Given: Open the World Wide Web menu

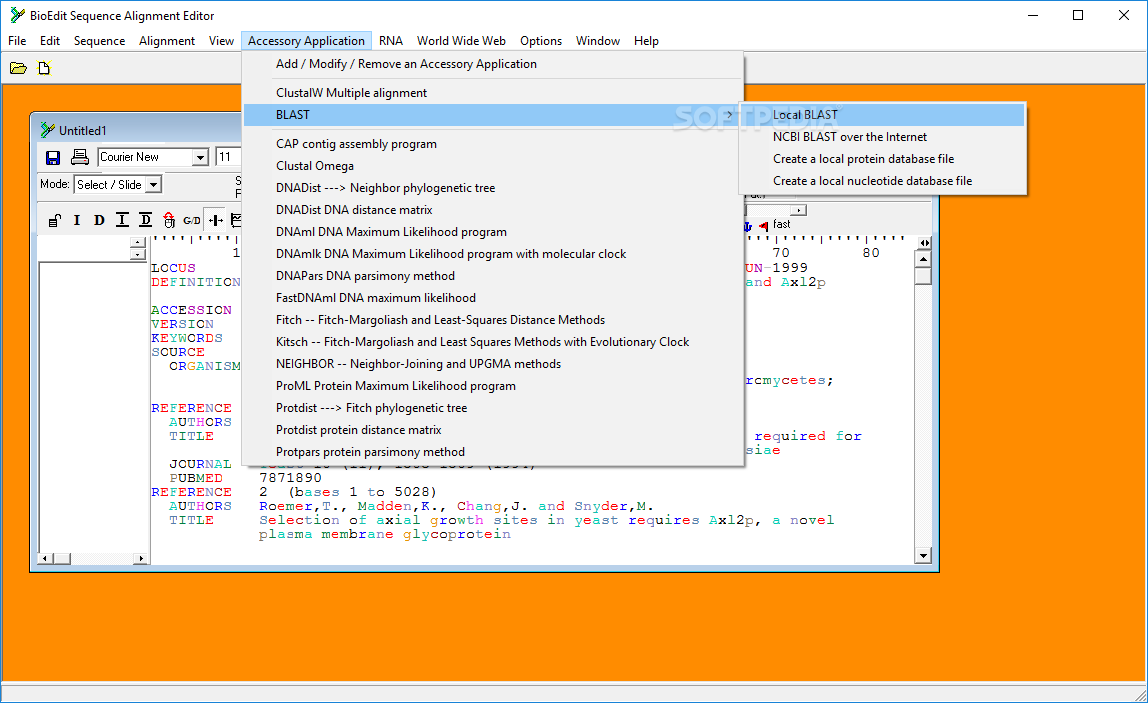Looking at the screenshot, I should 461,41.
